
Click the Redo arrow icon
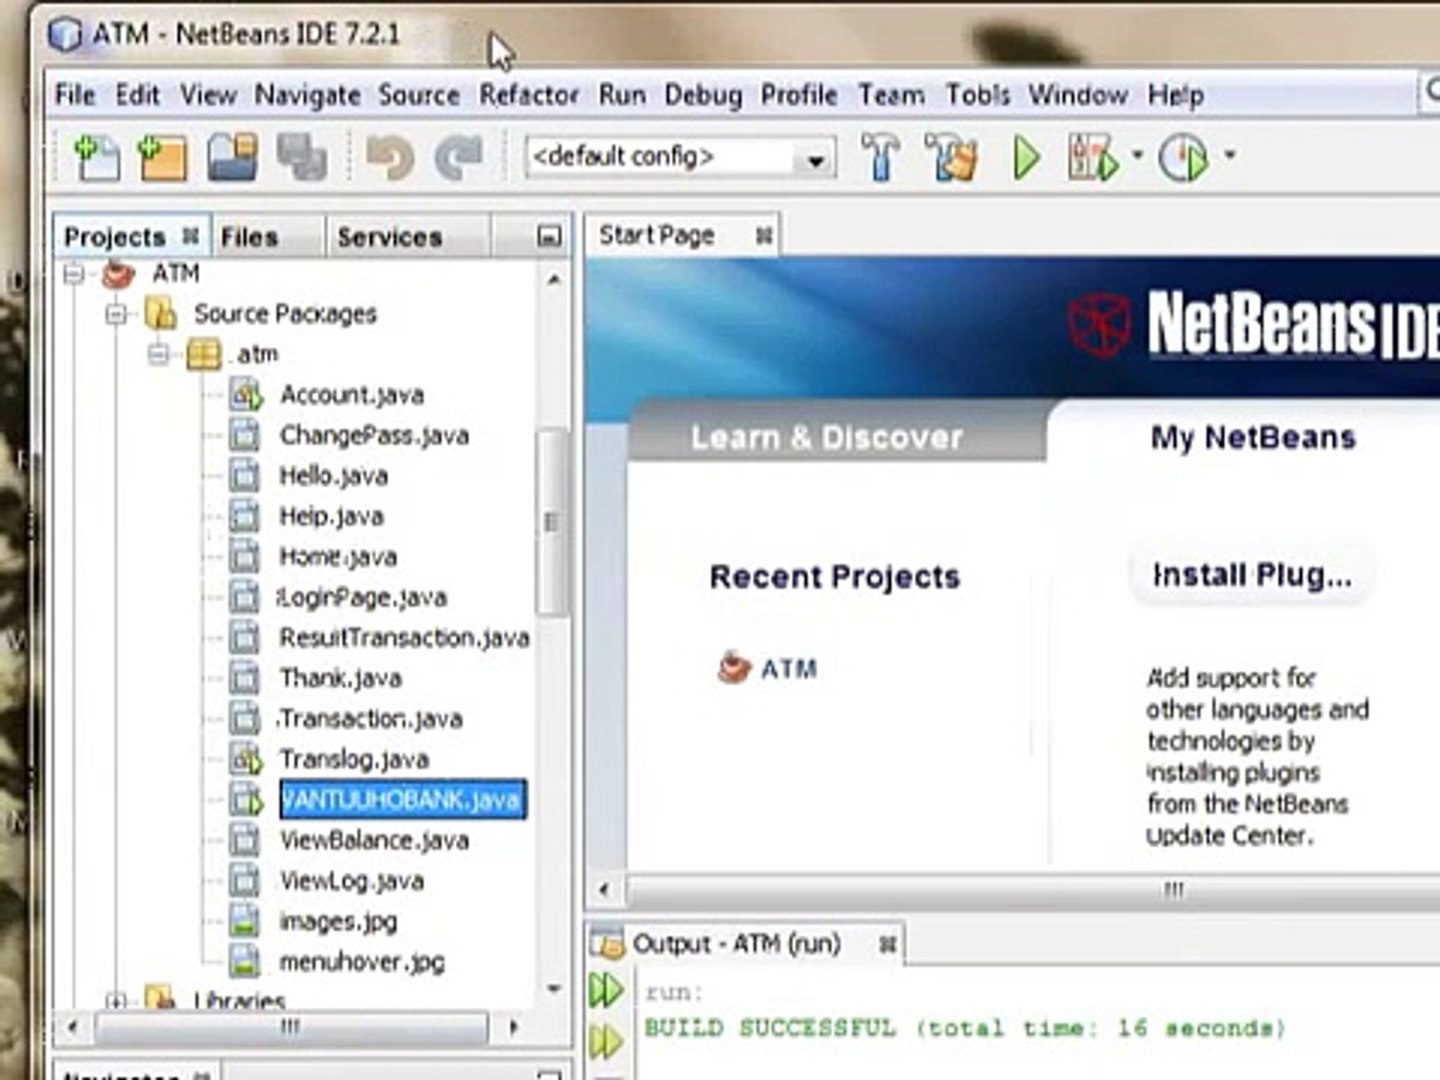[458, 158]
